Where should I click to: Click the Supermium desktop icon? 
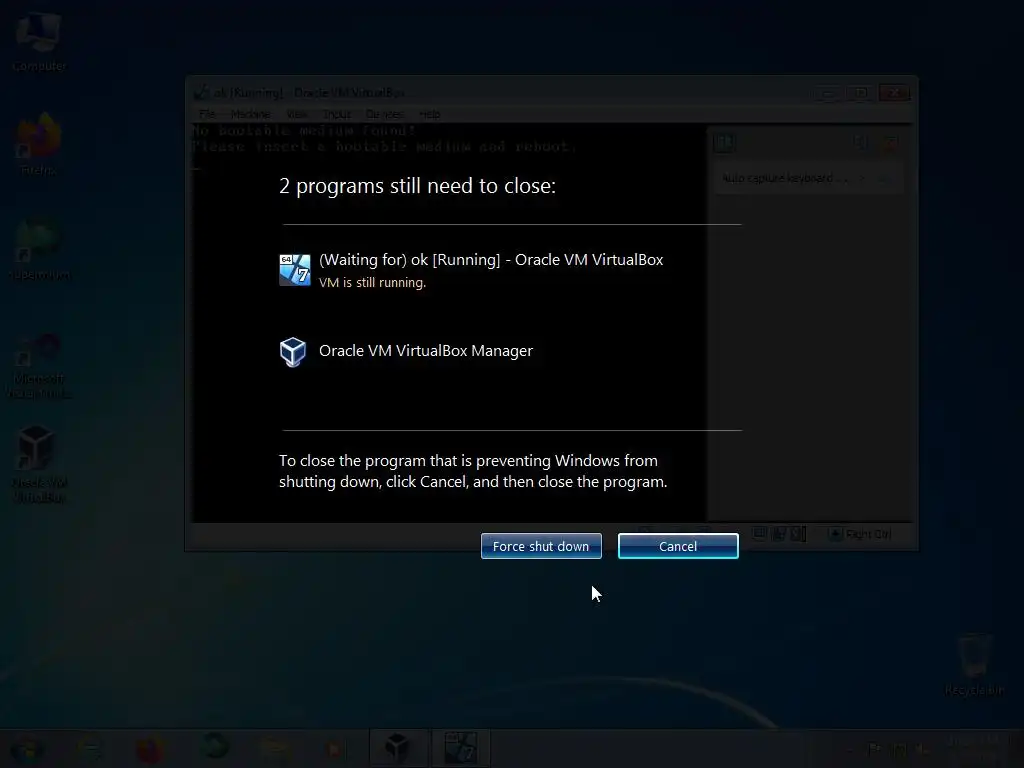tap(39, 249)
